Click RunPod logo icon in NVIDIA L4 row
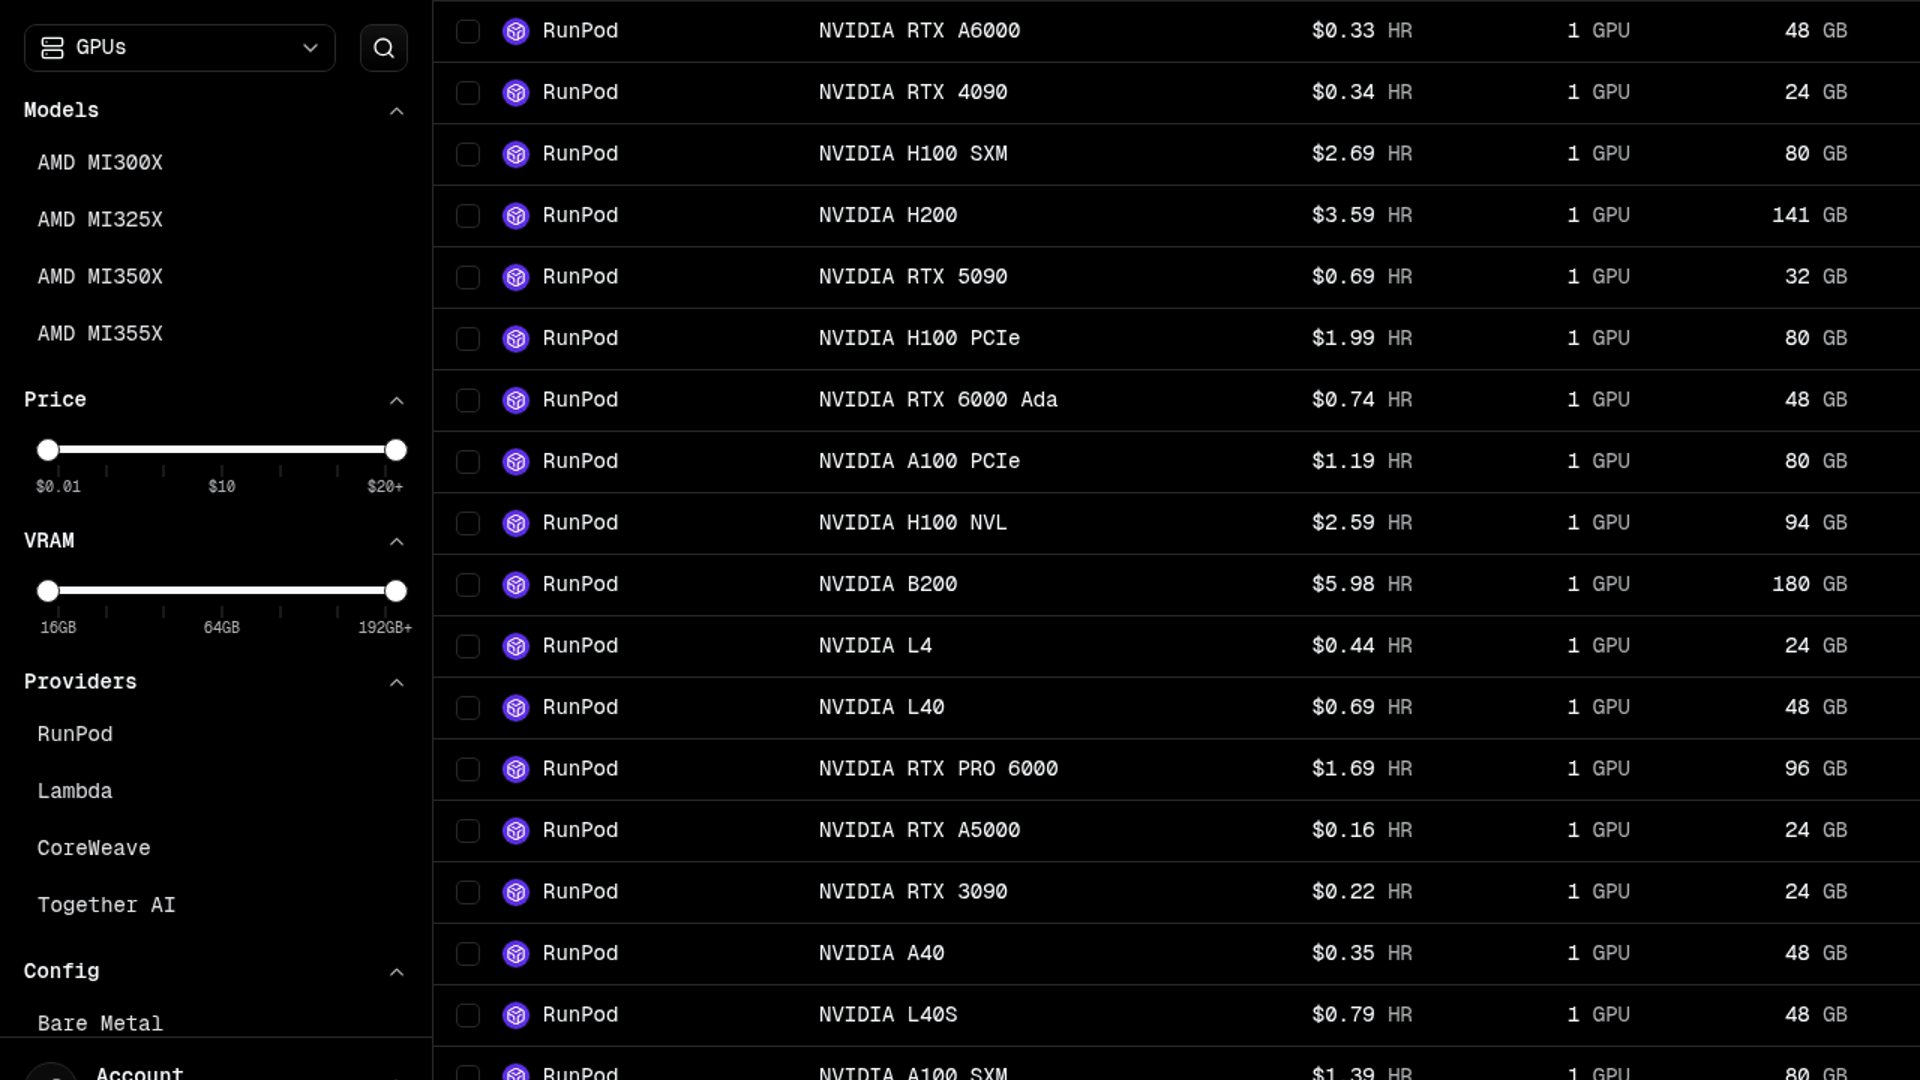The image size is (1920, 1080). click(x=516, y=647)
